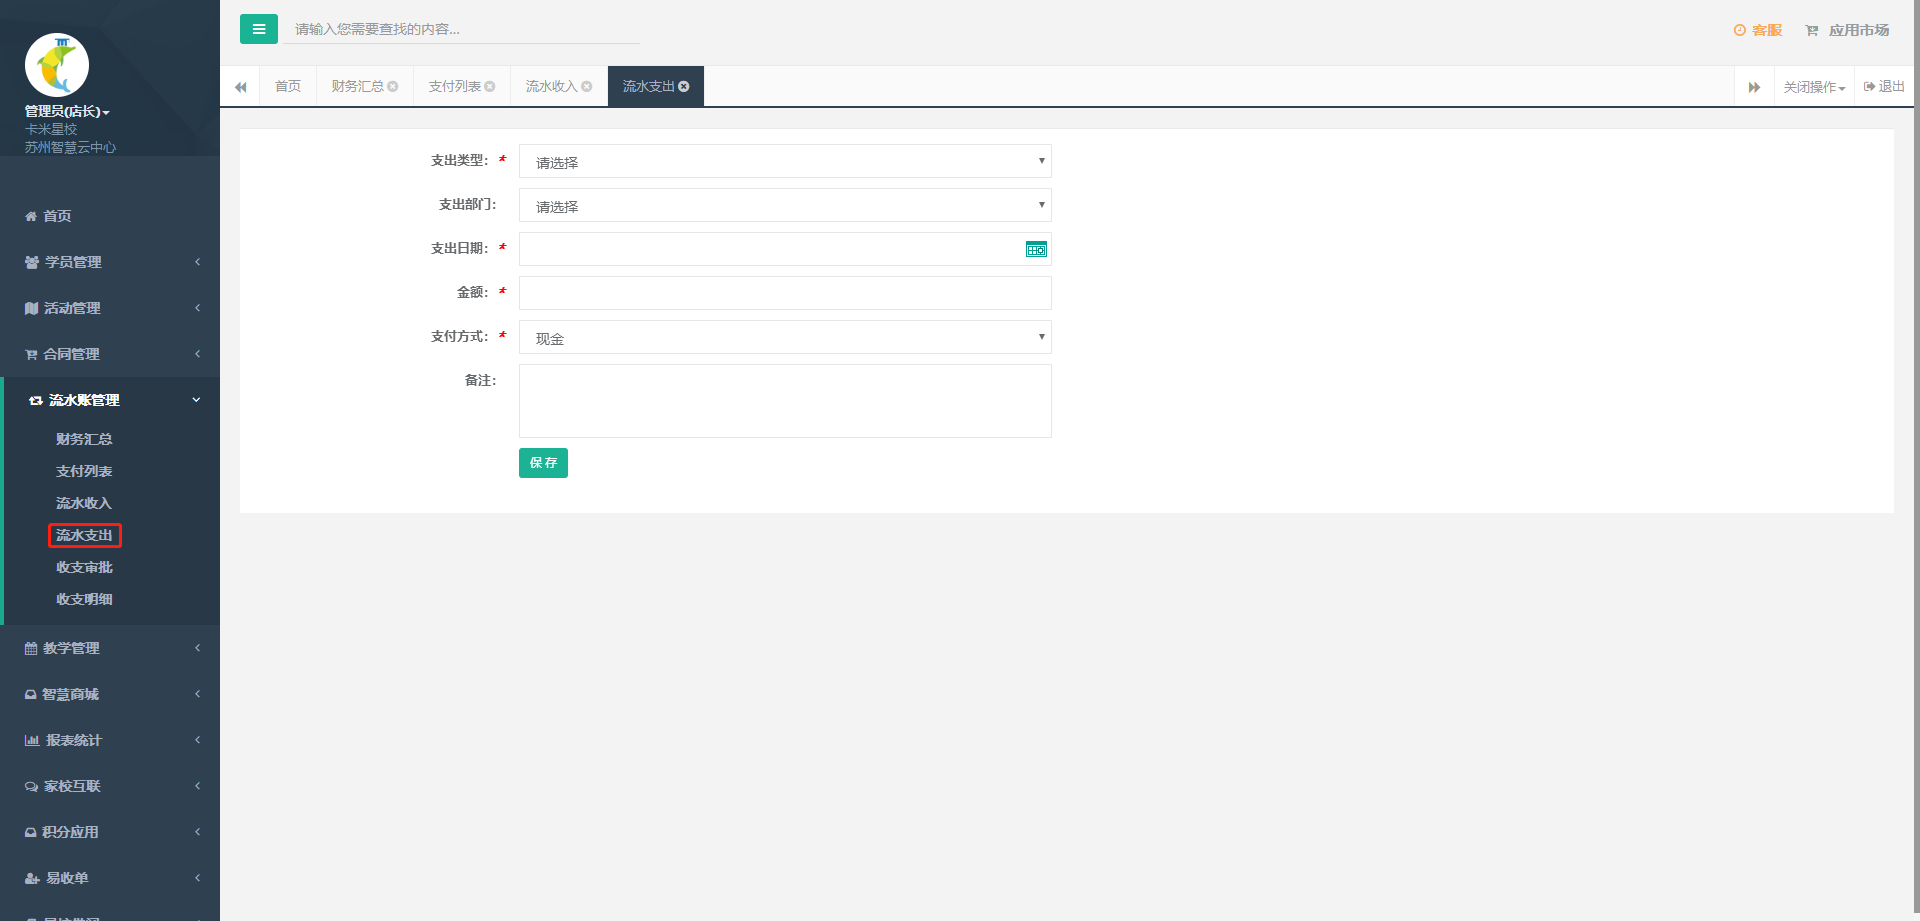This screenshot has width=1920, height=921.
Task: Expand the 积分应用 menu chevron
Action: click(x=197, y=832)
